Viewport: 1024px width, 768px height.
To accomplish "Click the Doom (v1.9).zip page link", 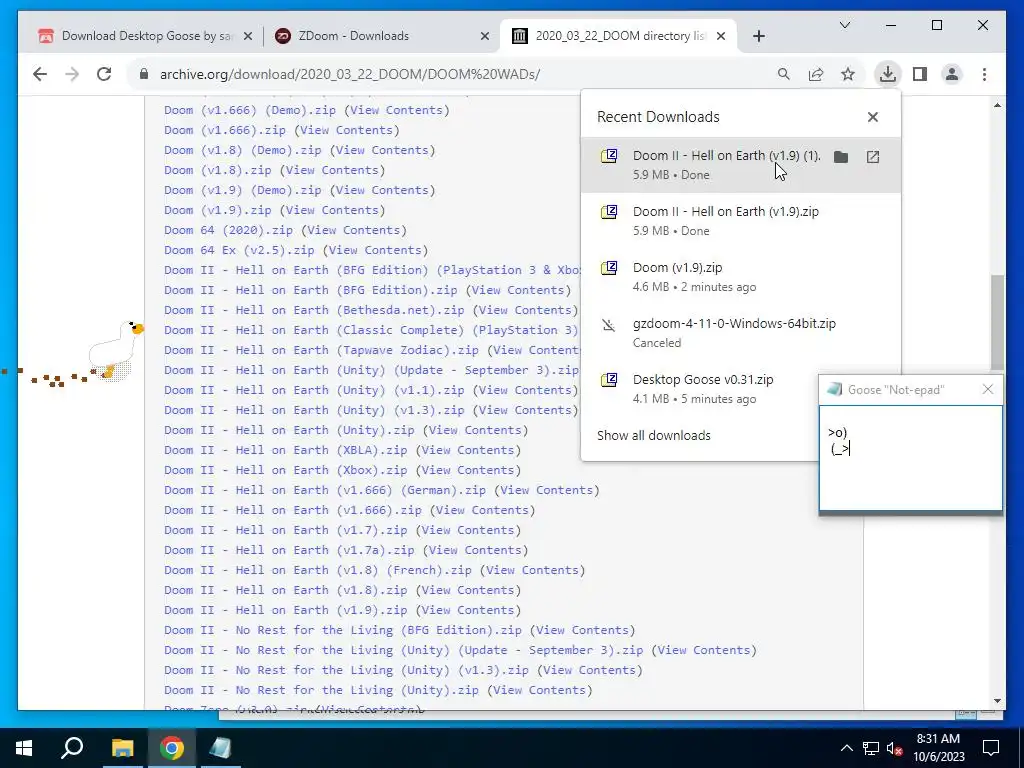I will (217, 210).
